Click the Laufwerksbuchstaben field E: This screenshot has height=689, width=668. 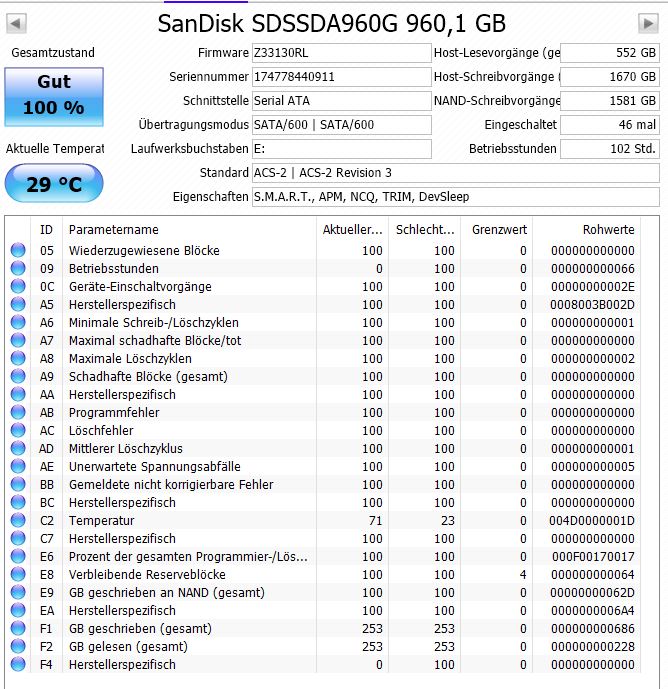pyautogui.click(x=341, y=149)
